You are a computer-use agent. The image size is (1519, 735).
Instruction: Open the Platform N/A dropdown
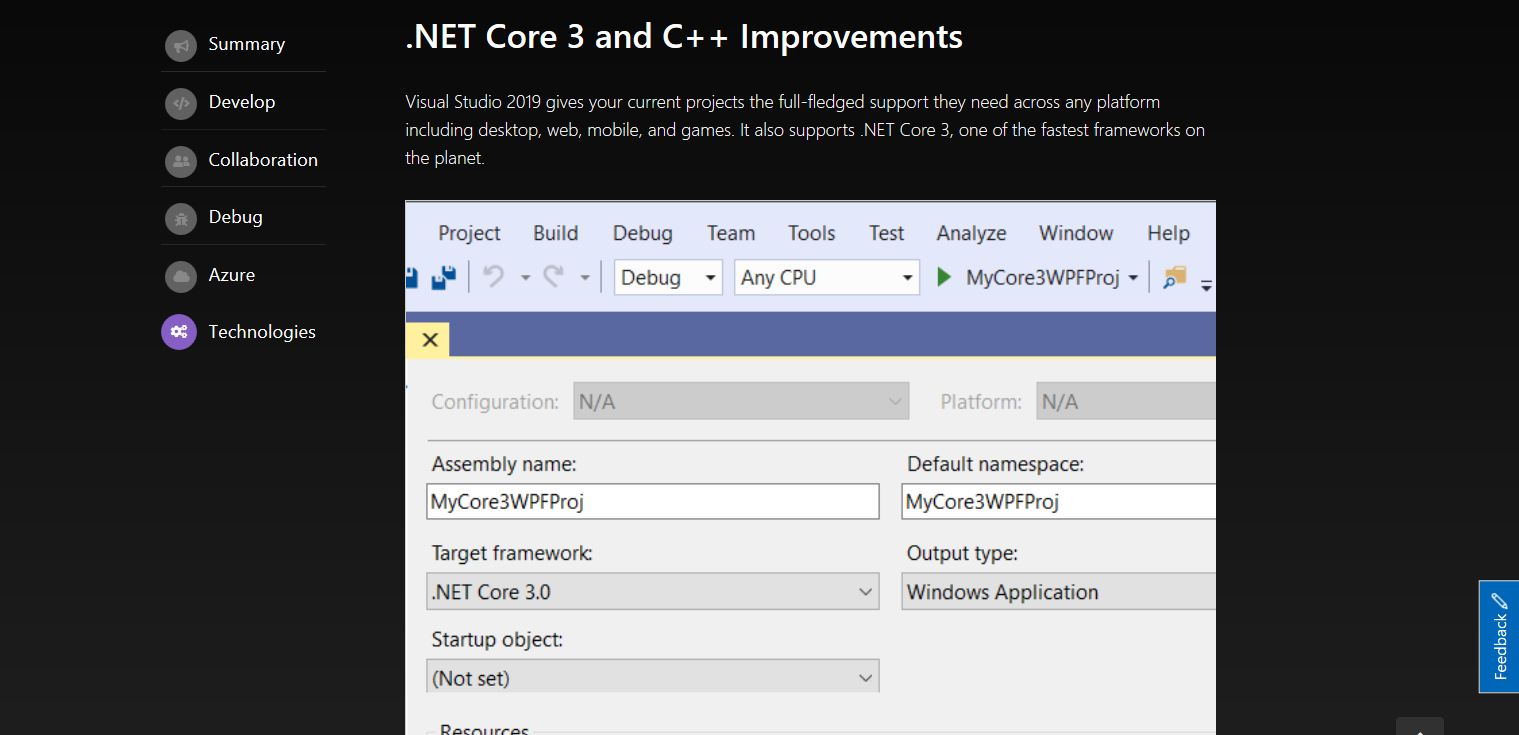click(1126, 402)
